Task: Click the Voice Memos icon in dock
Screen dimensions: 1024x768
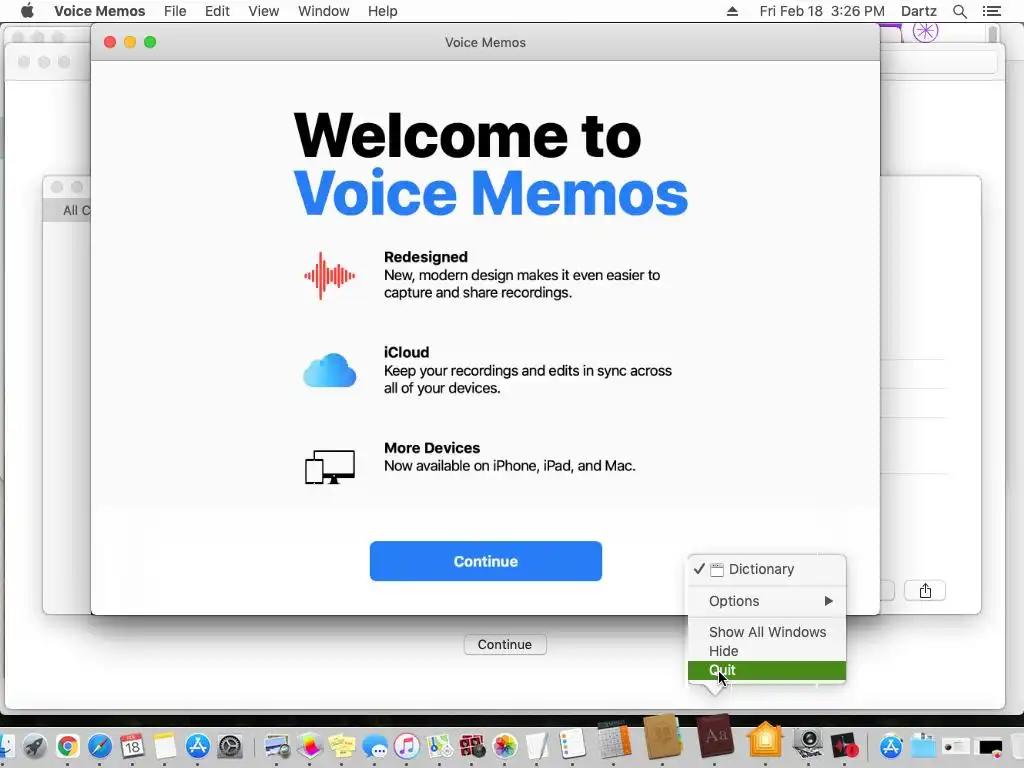Action: point(844,746)
